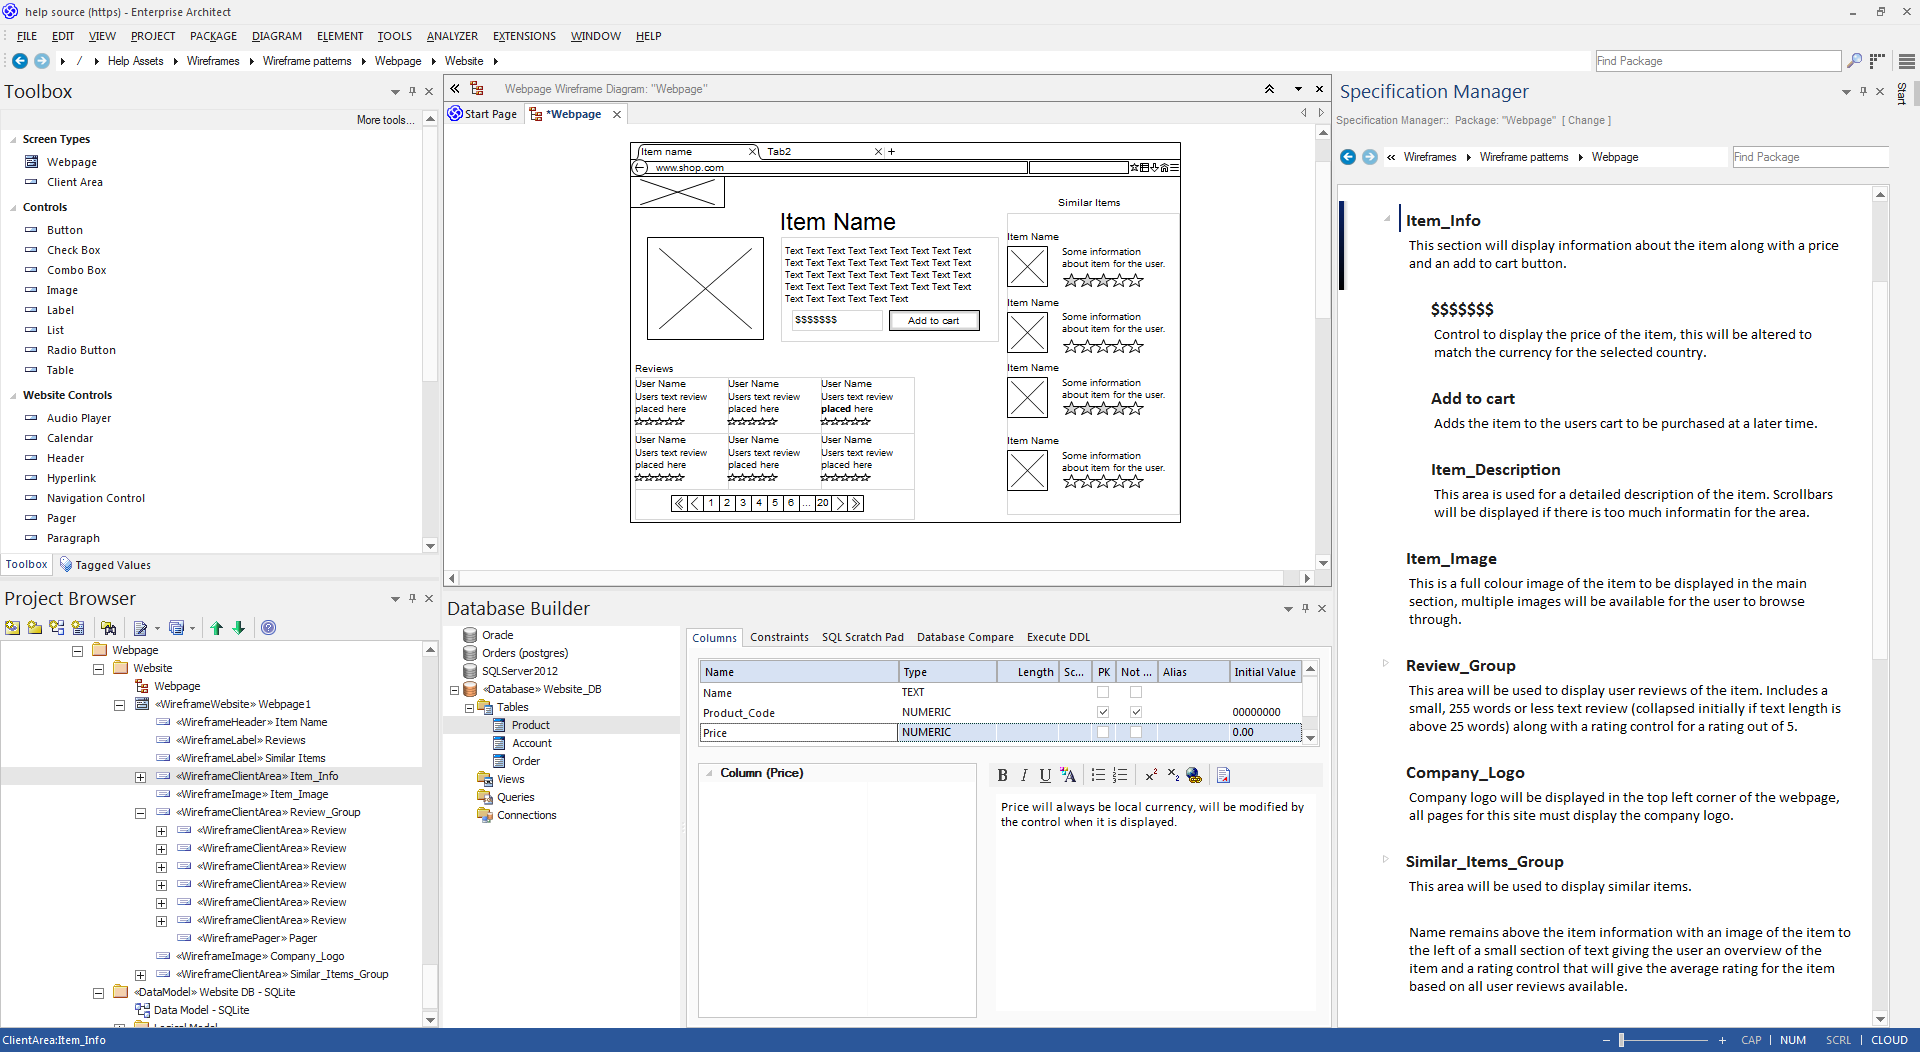
Task: Click the search magnifier next to Find Package
Action: click(1854, 61)
